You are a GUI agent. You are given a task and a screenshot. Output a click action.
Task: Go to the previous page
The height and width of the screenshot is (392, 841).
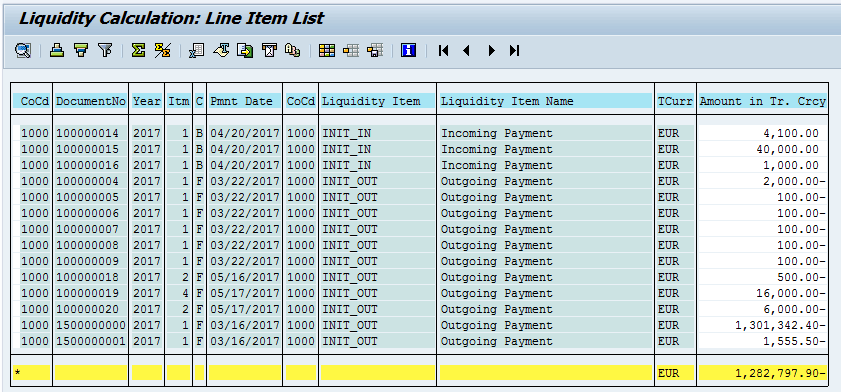(x=467, y=51)
